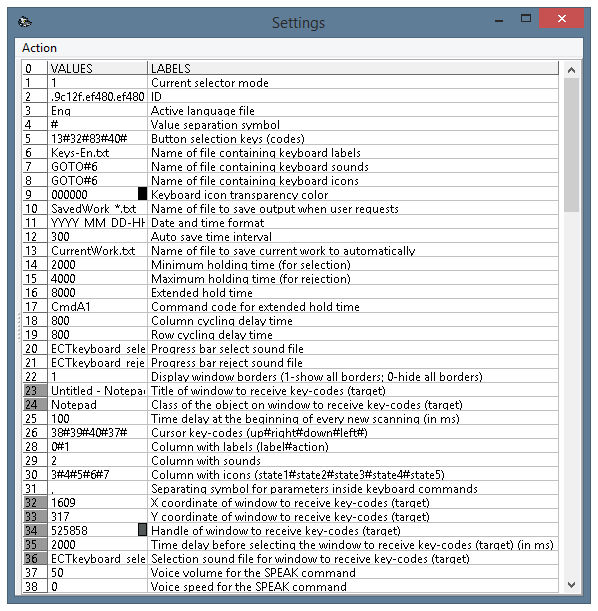The width and height of the screenshot is (598, 611).
Task: Click the '#' separation symbol value
Action: pyautogui.click(x=97, y=125)
